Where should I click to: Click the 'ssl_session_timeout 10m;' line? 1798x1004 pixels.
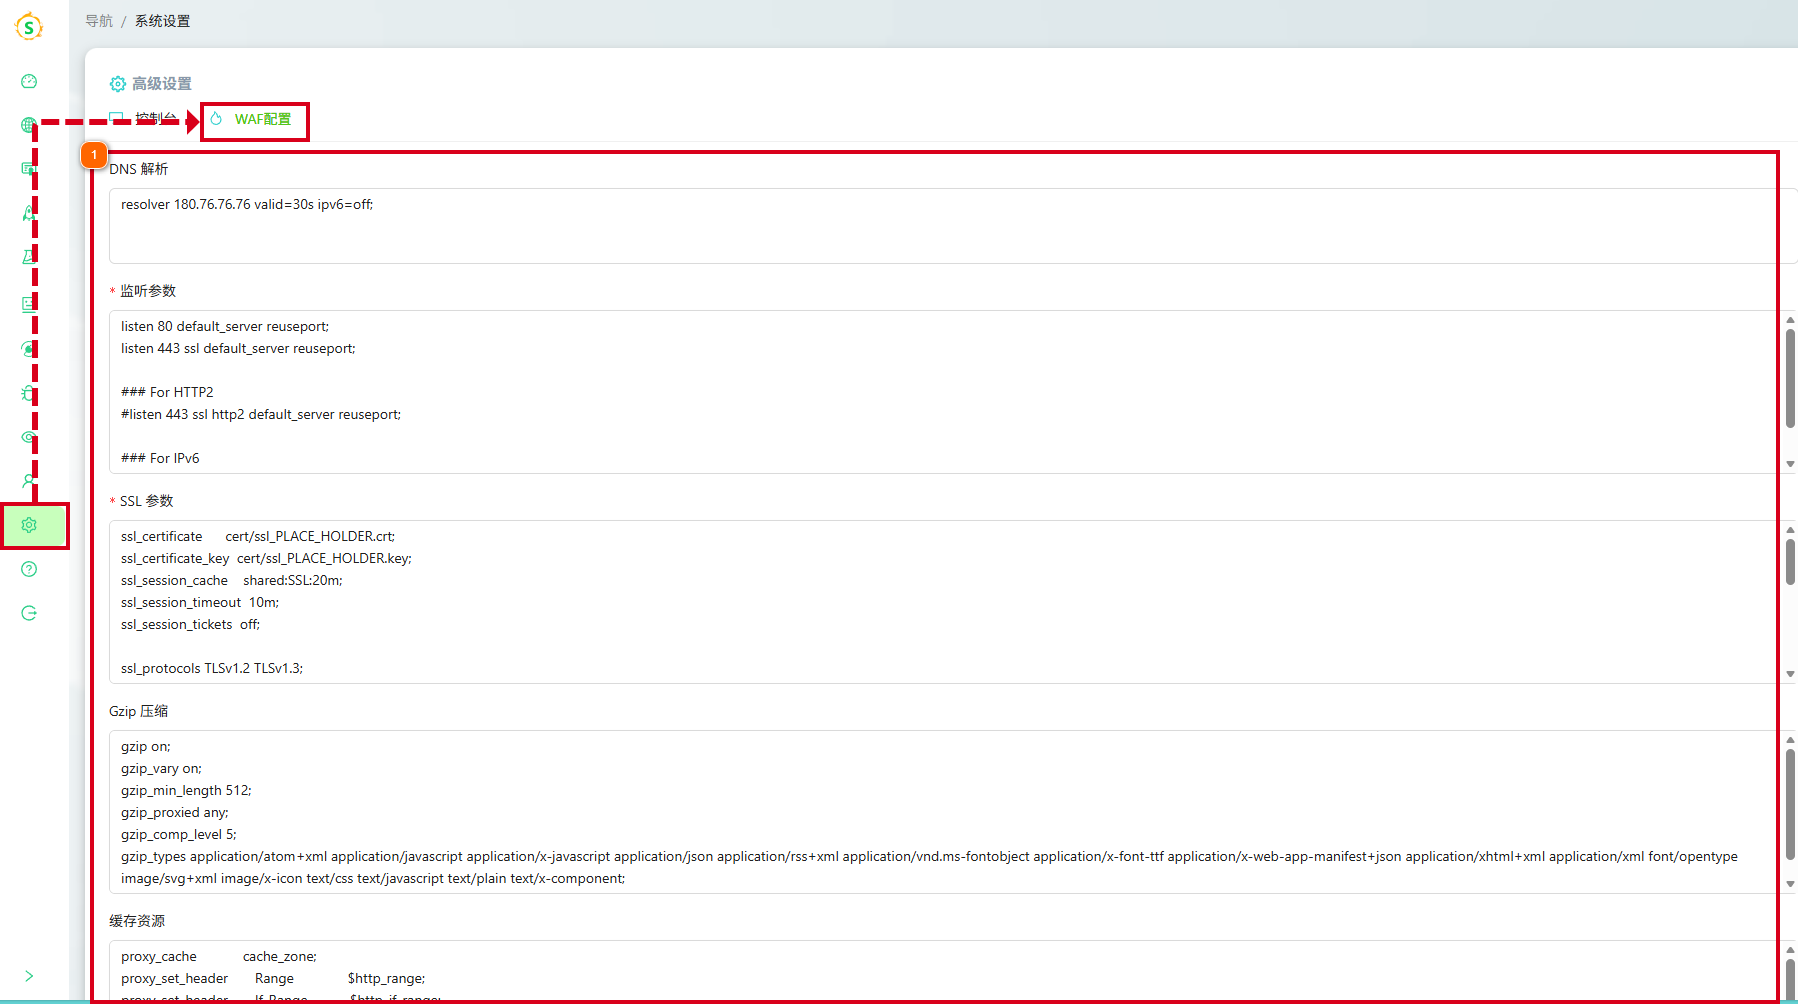click(x=200, y=602)
